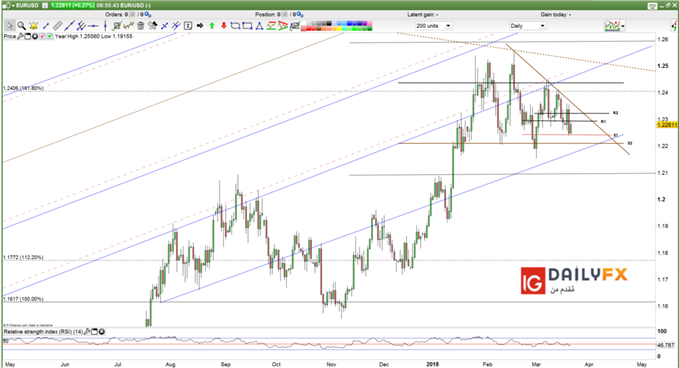679x368 pixels.
Task: Select the short line segment drawing tool
Action: (46, 26)
